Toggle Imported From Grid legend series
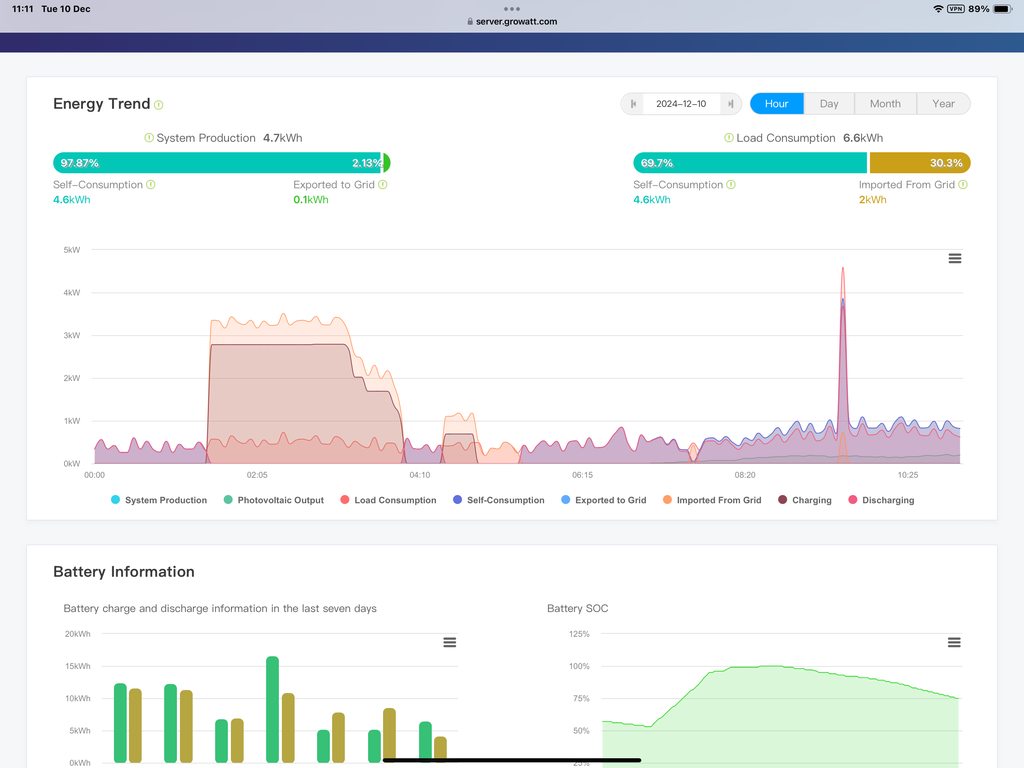The image size is (1024, 768). pyautogui.click(x=712, y=500)
